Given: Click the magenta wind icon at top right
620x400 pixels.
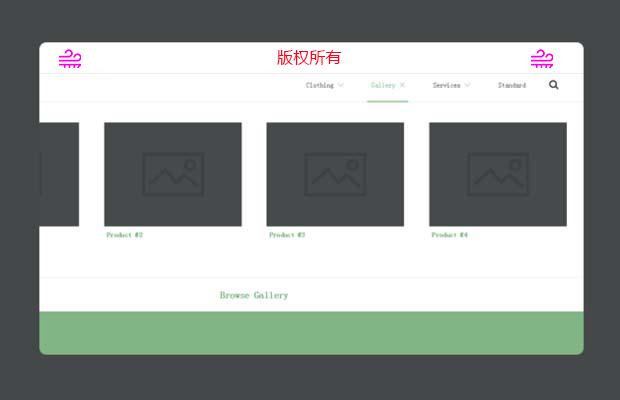Looking at the screenshot, I should (542, 59).
